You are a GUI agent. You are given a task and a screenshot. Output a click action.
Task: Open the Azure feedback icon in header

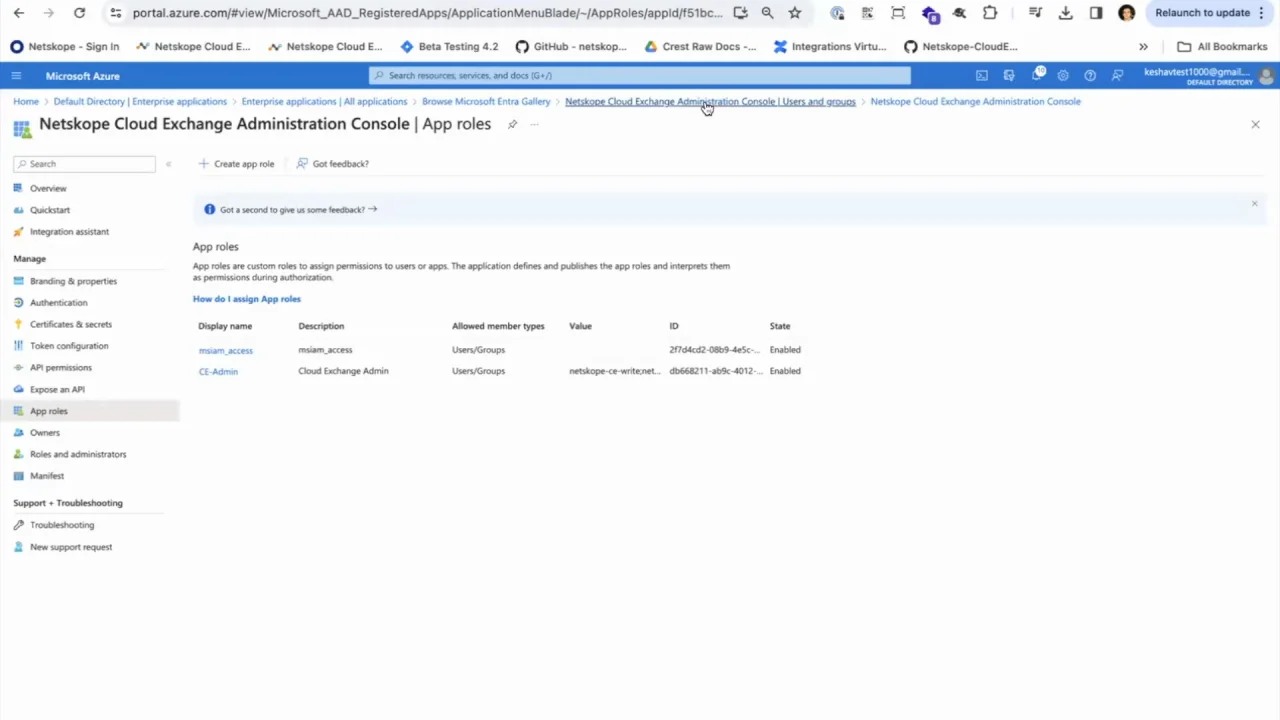click(x=1117, y=76)
